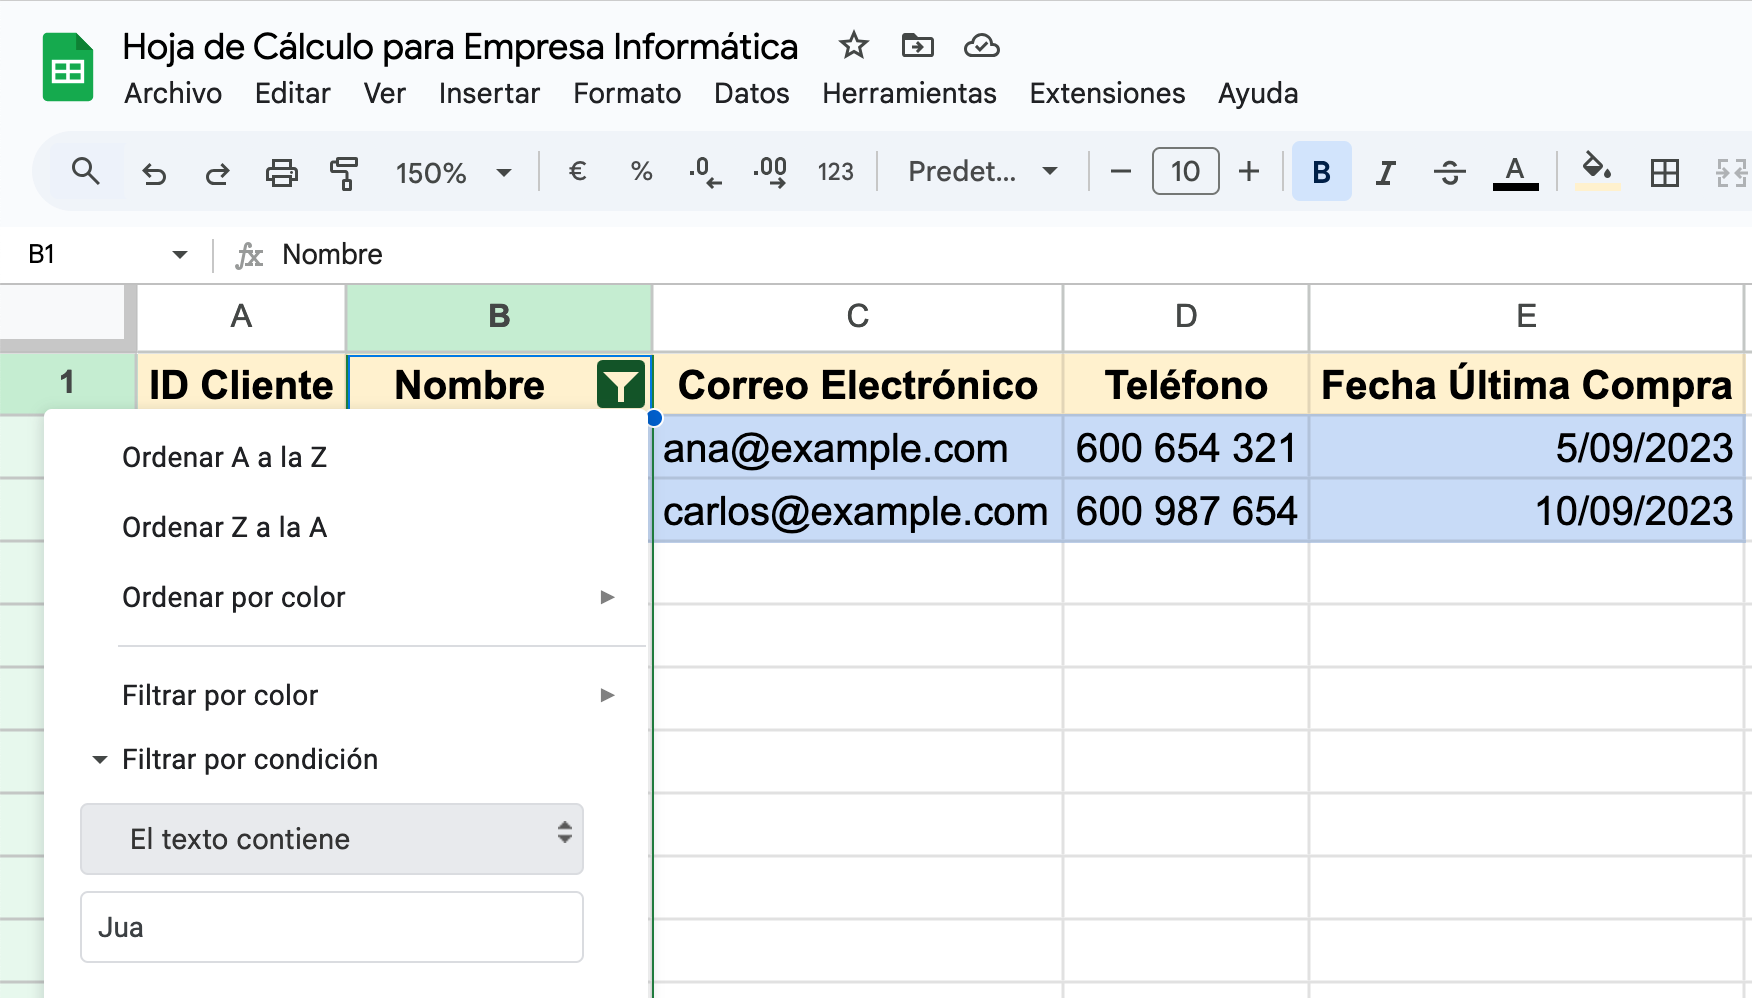Screen dimensions: 1752x998
Task: Click the redo arrow icon
Action: coord(217,173)
